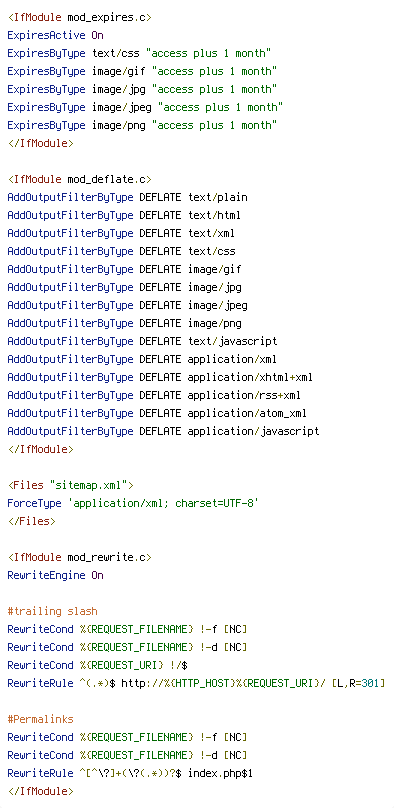This screenshot has height=808, width=394.
Task: Click the DEFLATE application/atom_xml line
Action: [157, 414]
